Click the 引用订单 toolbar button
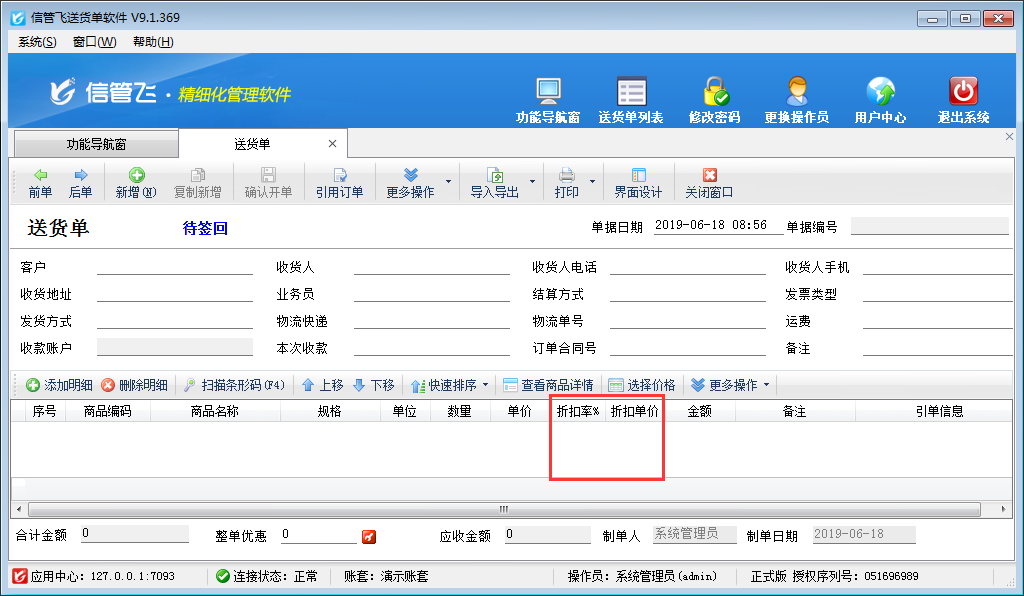The image size is (1024, 596). click(339, 183)
